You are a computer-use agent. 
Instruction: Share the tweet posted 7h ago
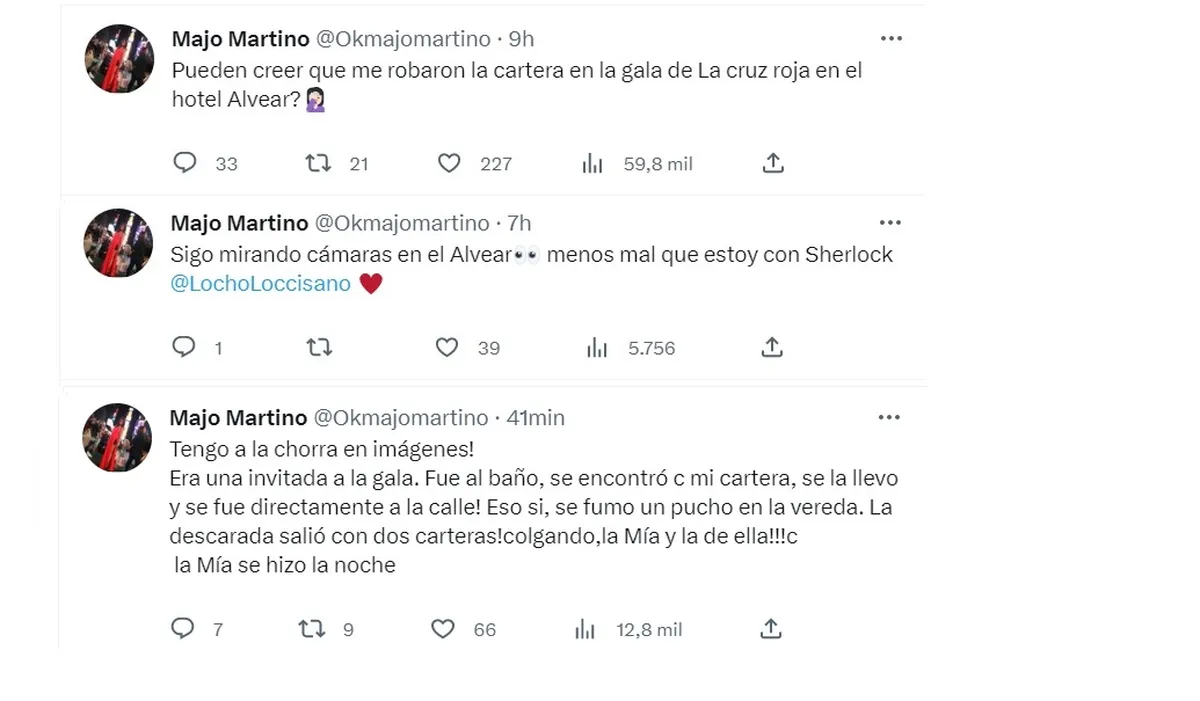771,347
